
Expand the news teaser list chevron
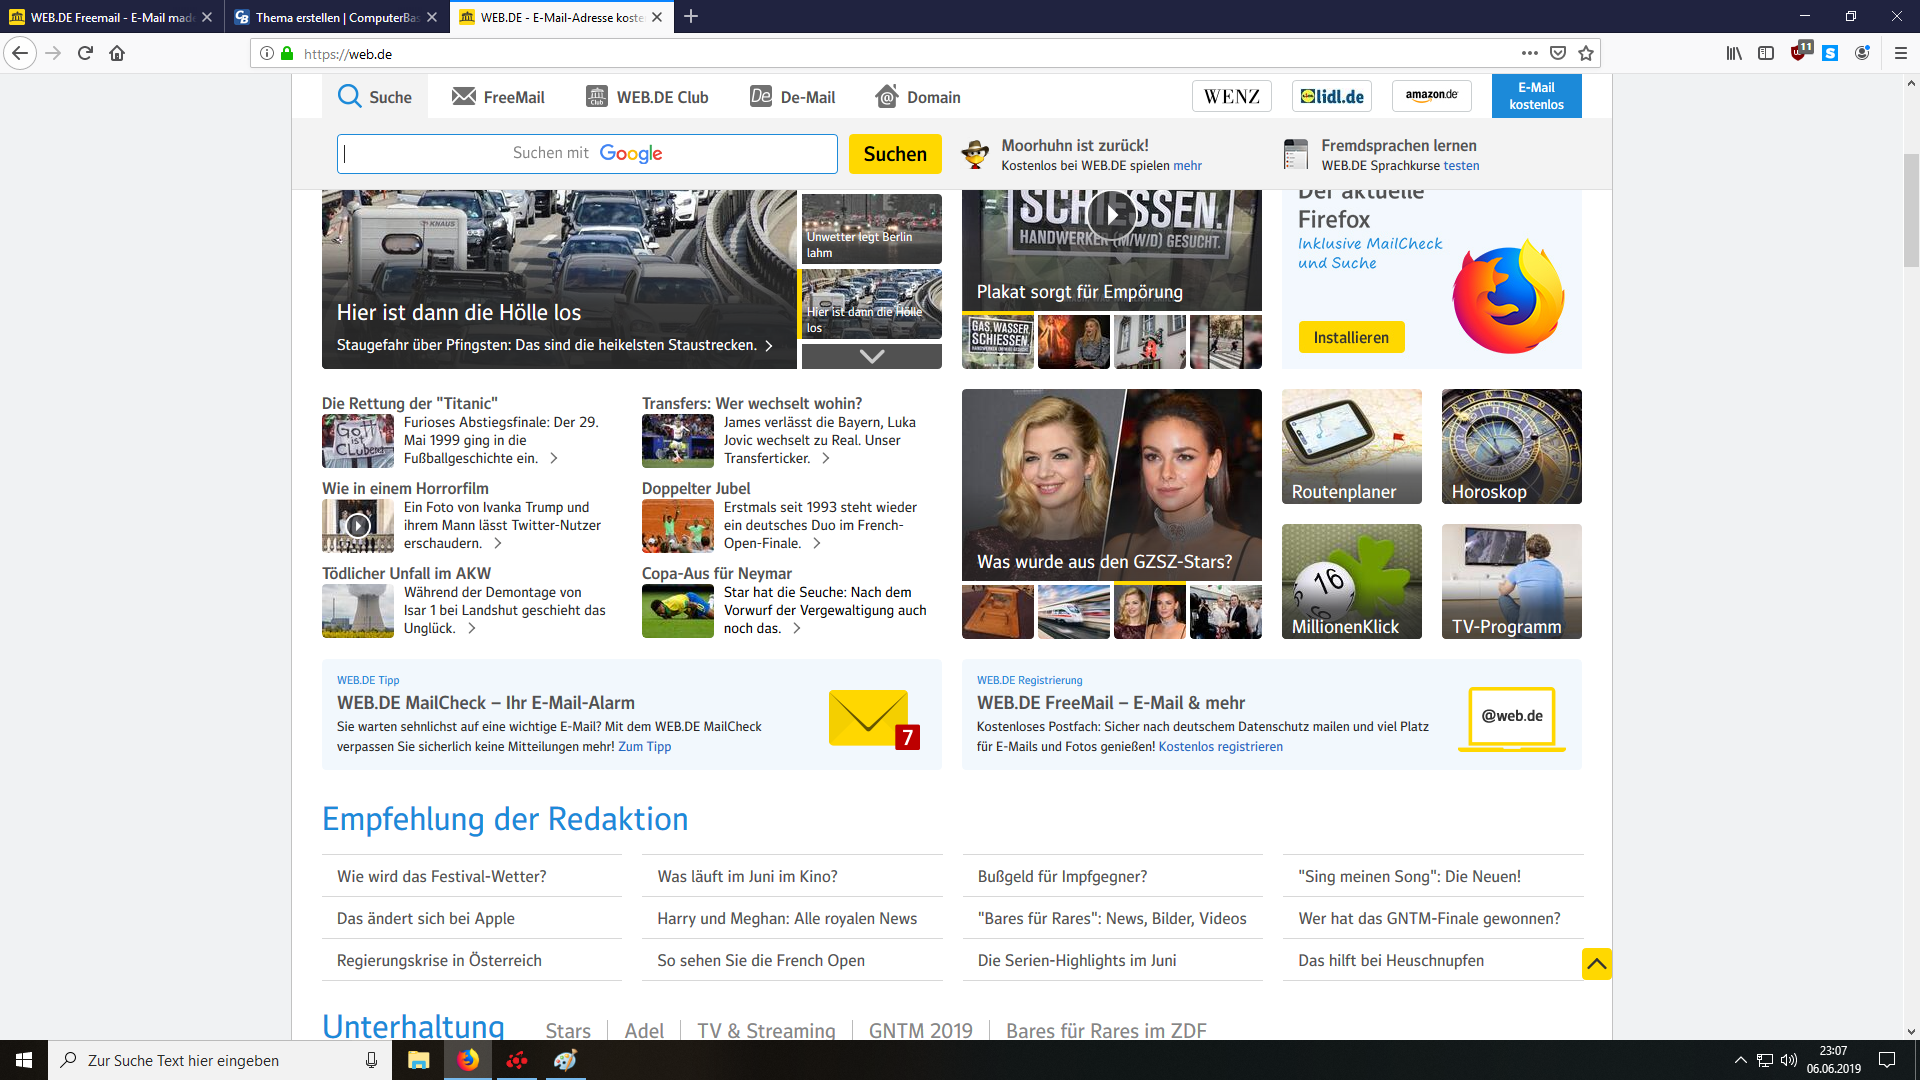click(871, 356)
